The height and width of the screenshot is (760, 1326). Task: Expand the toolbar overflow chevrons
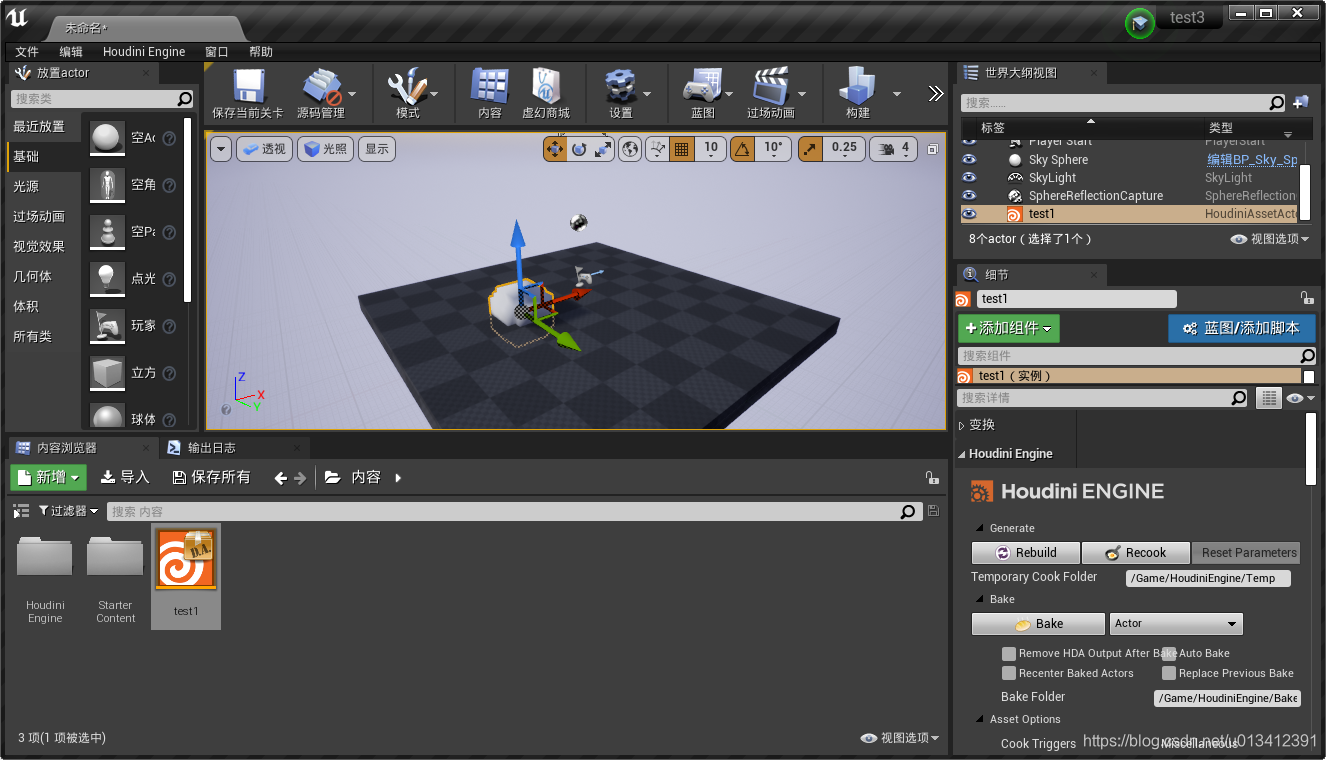pyautogui.click(x=935, y=93)
